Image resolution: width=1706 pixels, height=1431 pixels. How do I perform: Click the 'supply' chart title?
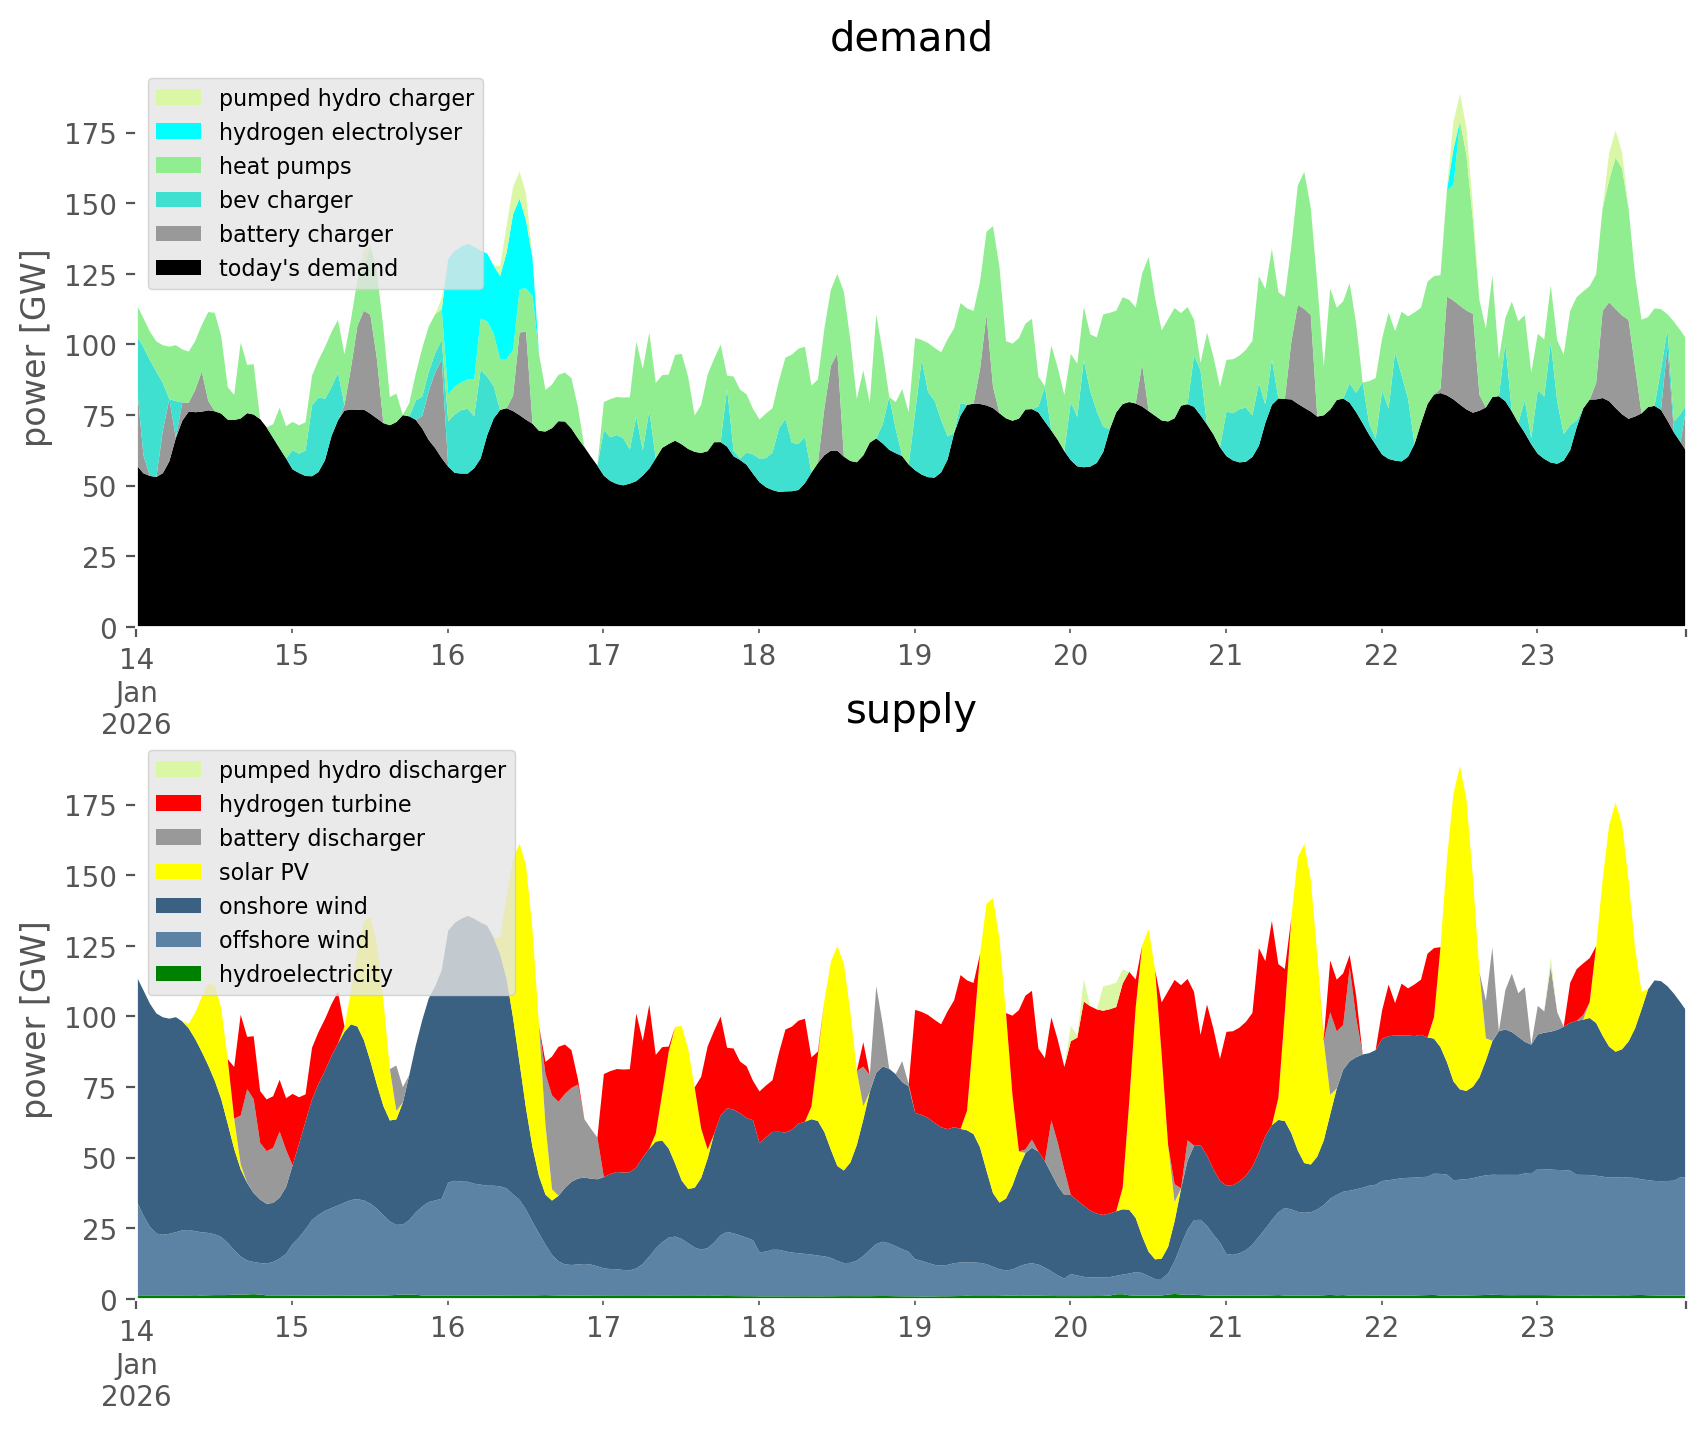910,710
